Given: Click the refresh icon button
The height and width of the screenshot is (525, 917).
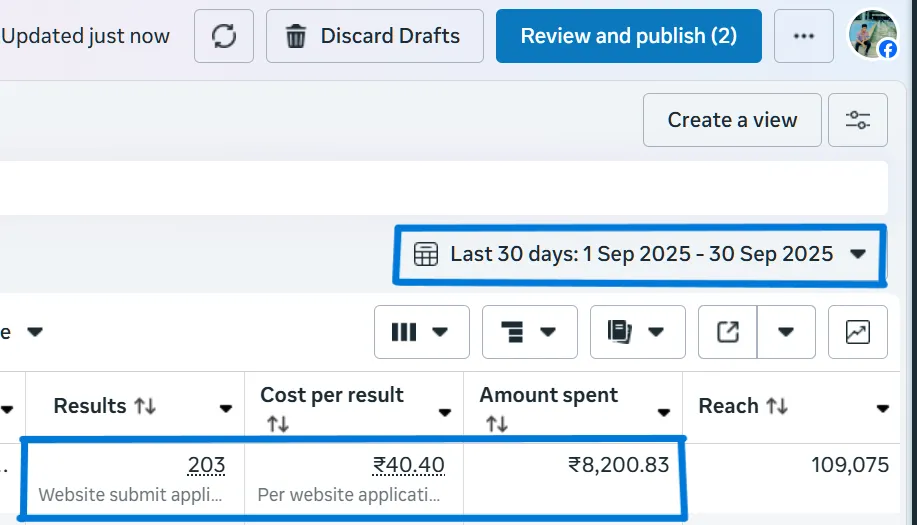Looking at the screenshot, I should [x=225, y=37].
